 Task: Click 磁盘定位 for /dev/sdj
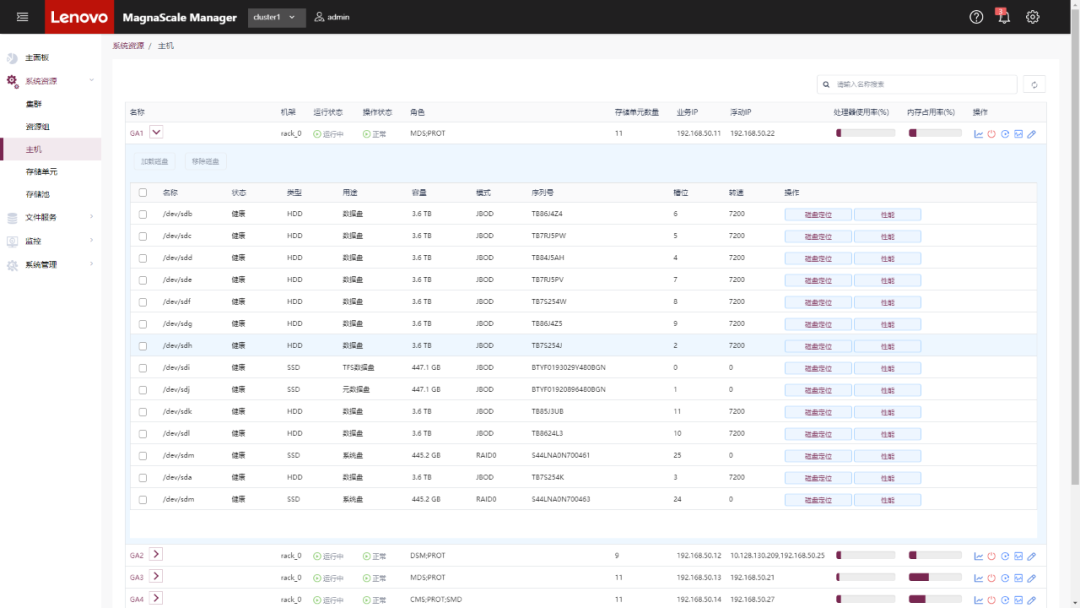coord(818,390)
